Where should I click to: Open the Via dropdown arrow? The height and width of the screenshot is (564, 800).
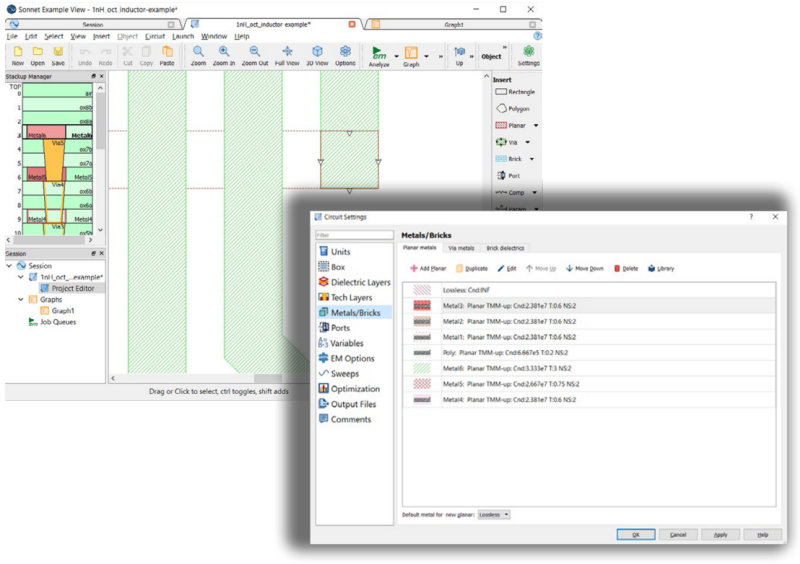click(x=528, y=142)
